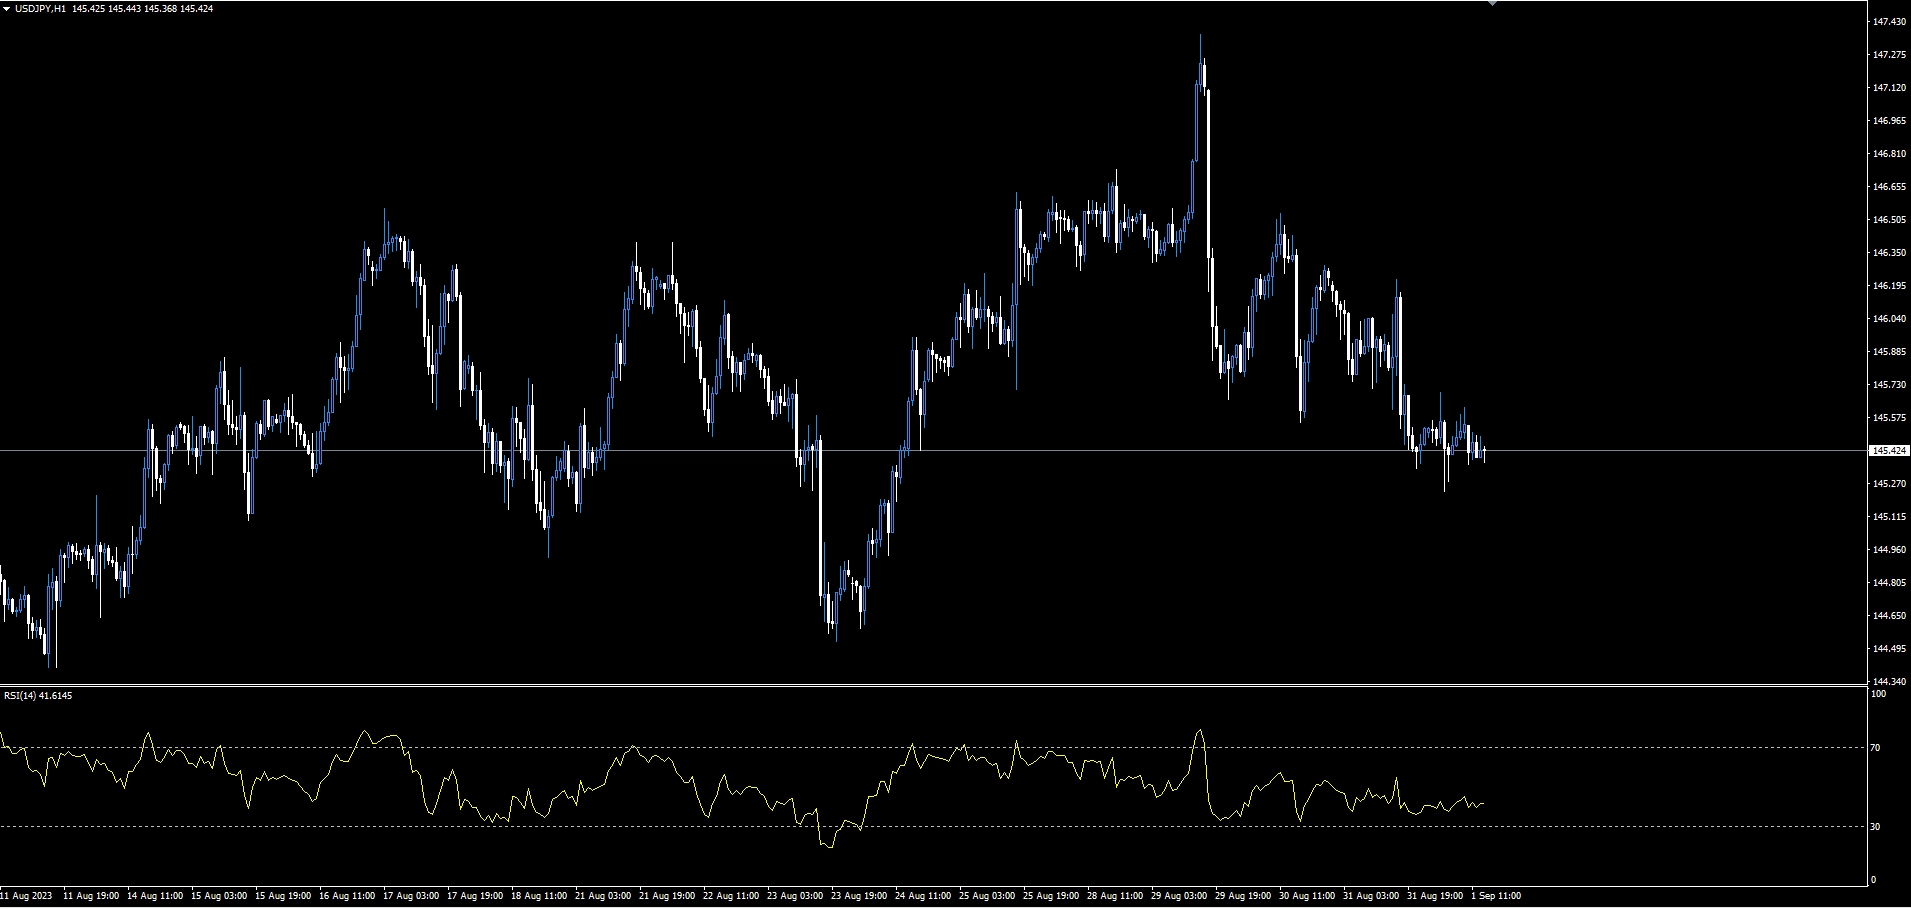
Task: Click the 16 Aug 11:00 time label
Action: coord(347,896)
